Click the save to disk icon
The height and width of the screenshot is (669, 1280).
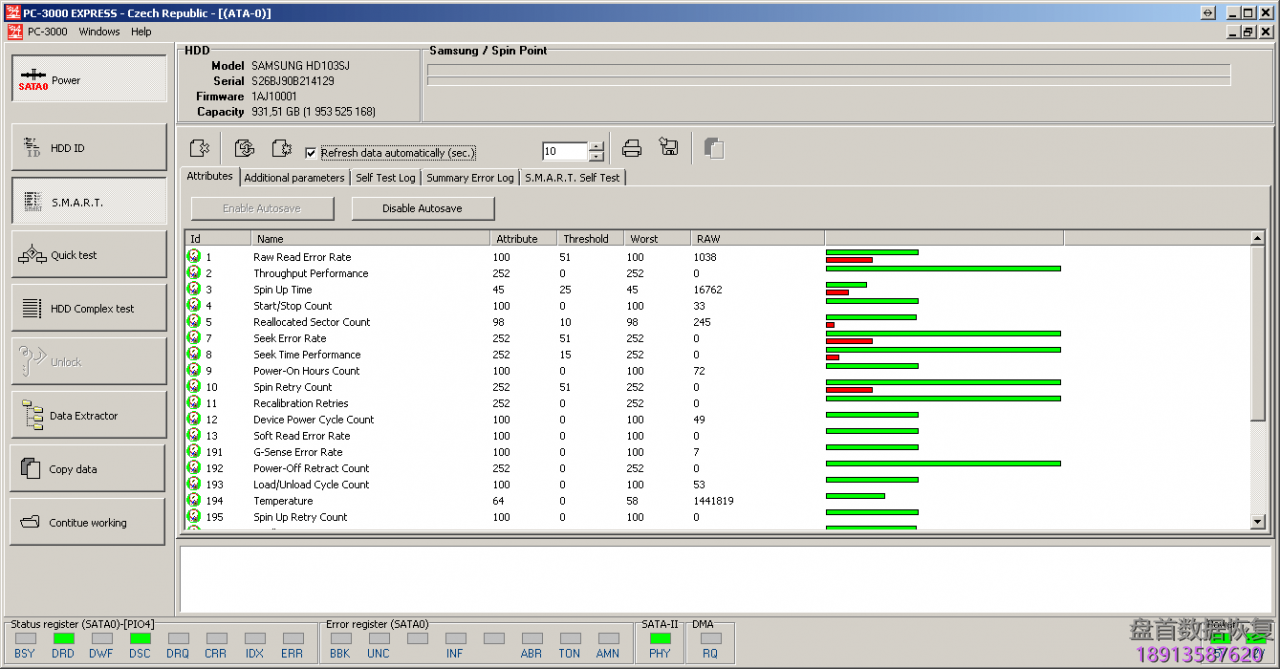coord(669,148)
